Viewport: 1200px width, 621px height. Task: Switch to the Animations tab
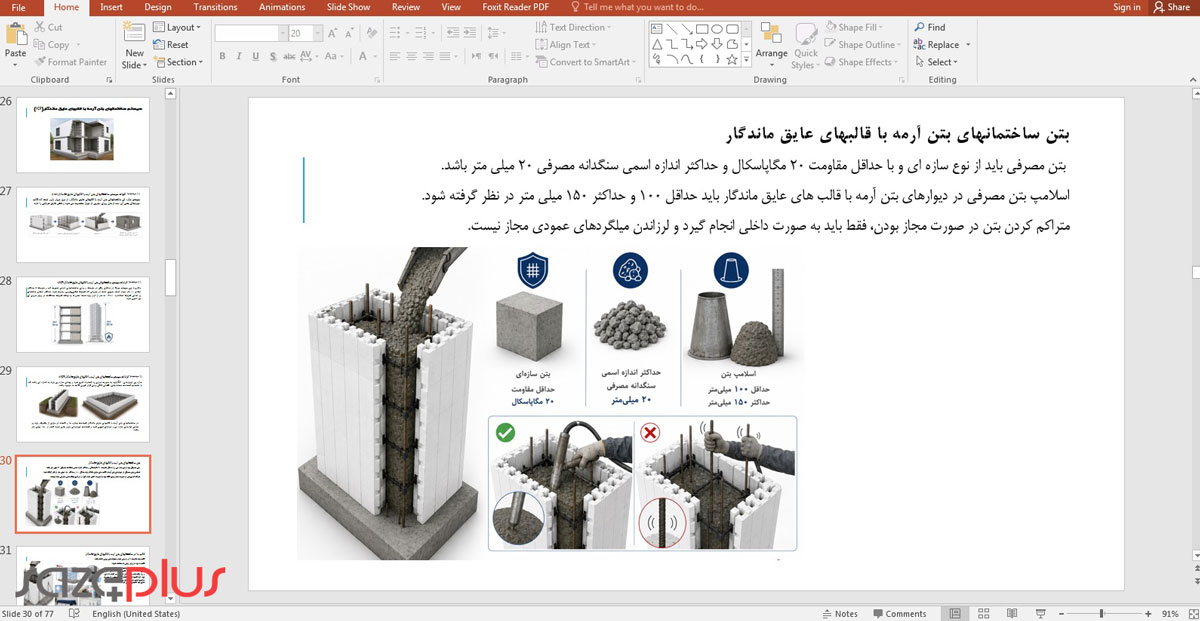coord(282,7)
